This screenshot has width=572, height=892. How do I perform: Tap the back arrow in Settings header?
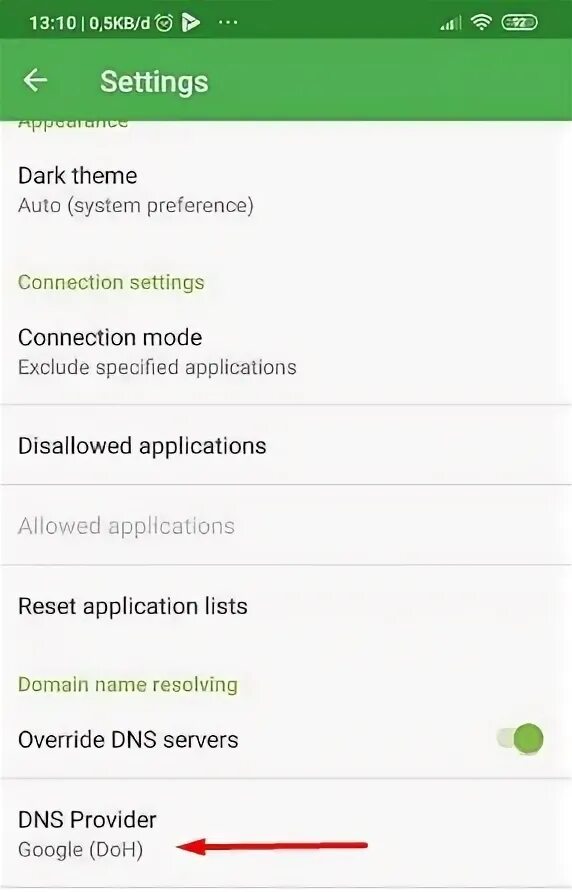pos(35,80)
